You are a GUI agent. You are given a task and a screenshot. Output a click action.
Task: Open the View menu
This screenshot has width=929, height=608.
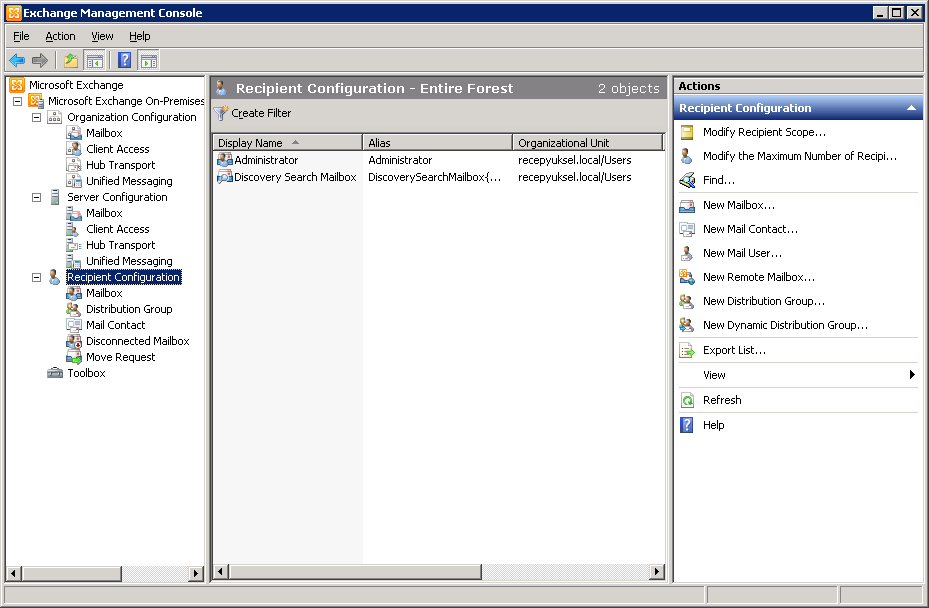102,36
